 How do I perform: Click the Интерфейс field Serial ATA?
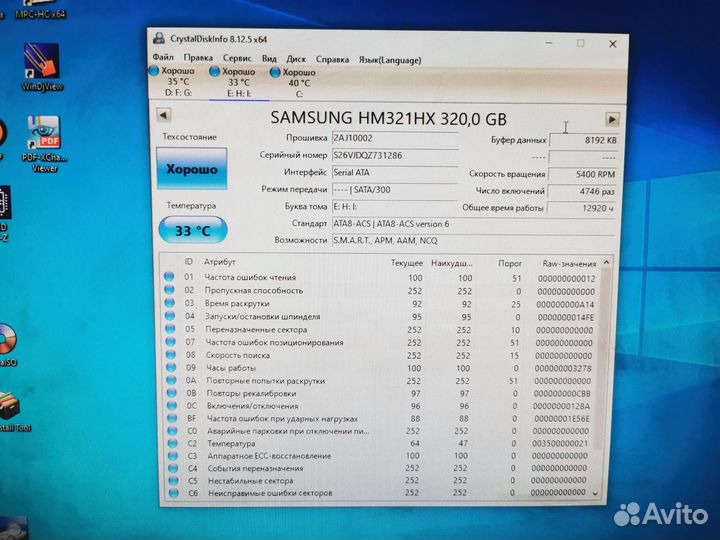(395, 173)
